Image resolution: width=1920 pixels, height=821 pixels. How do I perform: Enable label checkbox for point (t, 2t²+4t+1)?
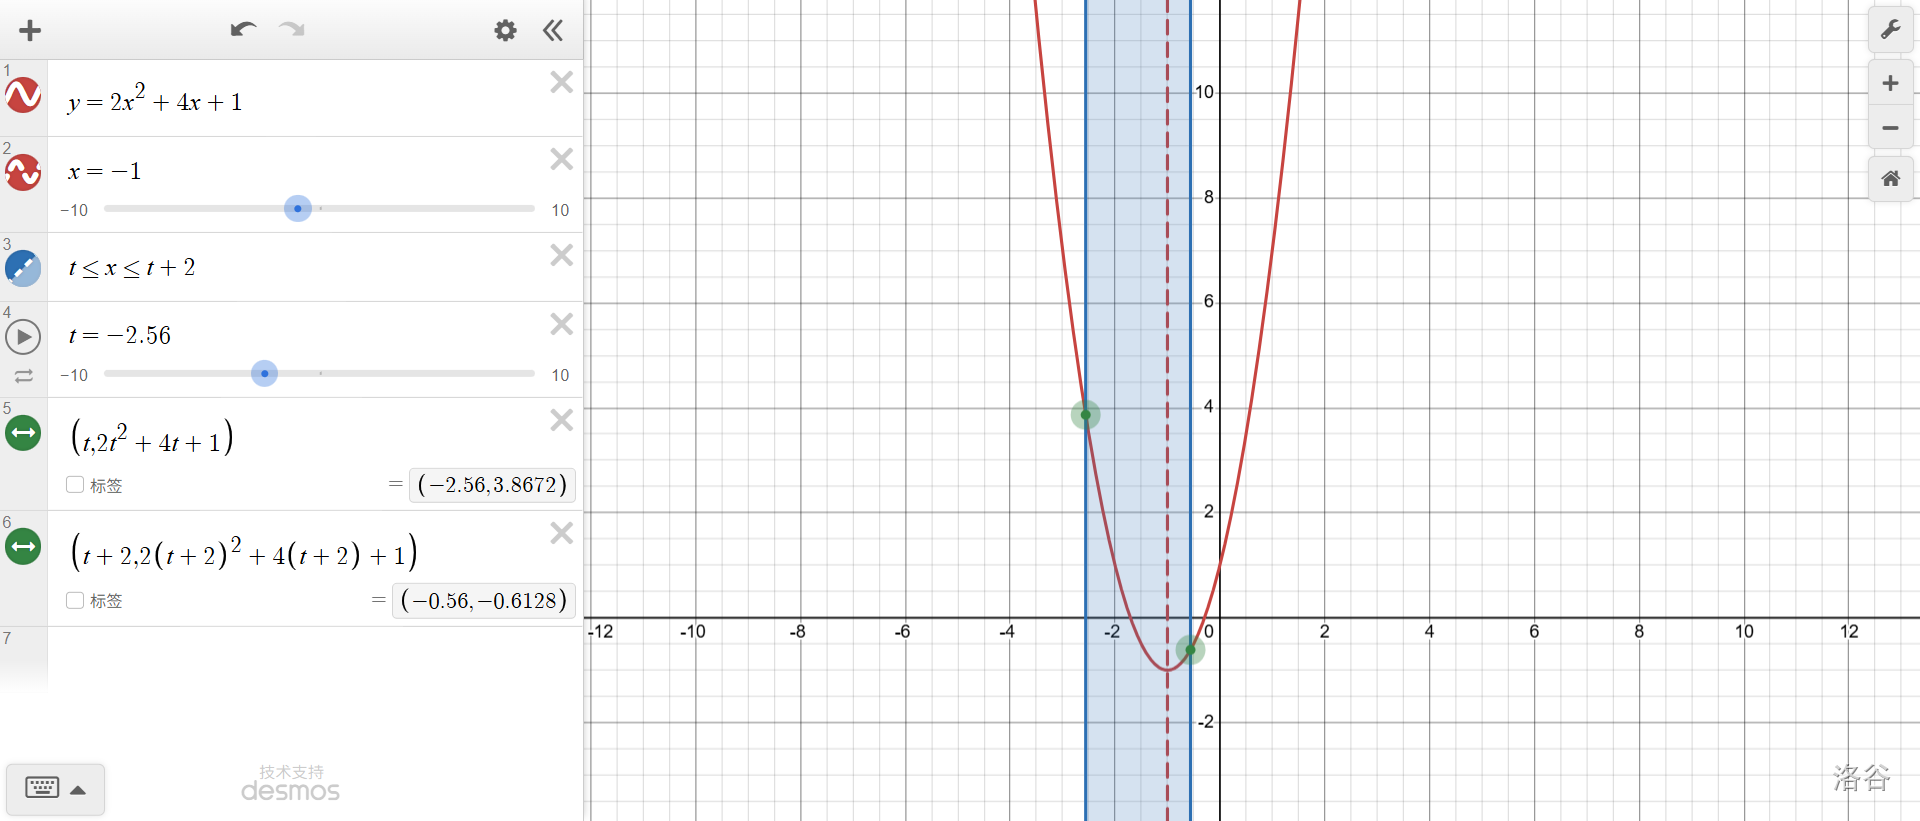(x=75, y=485)
